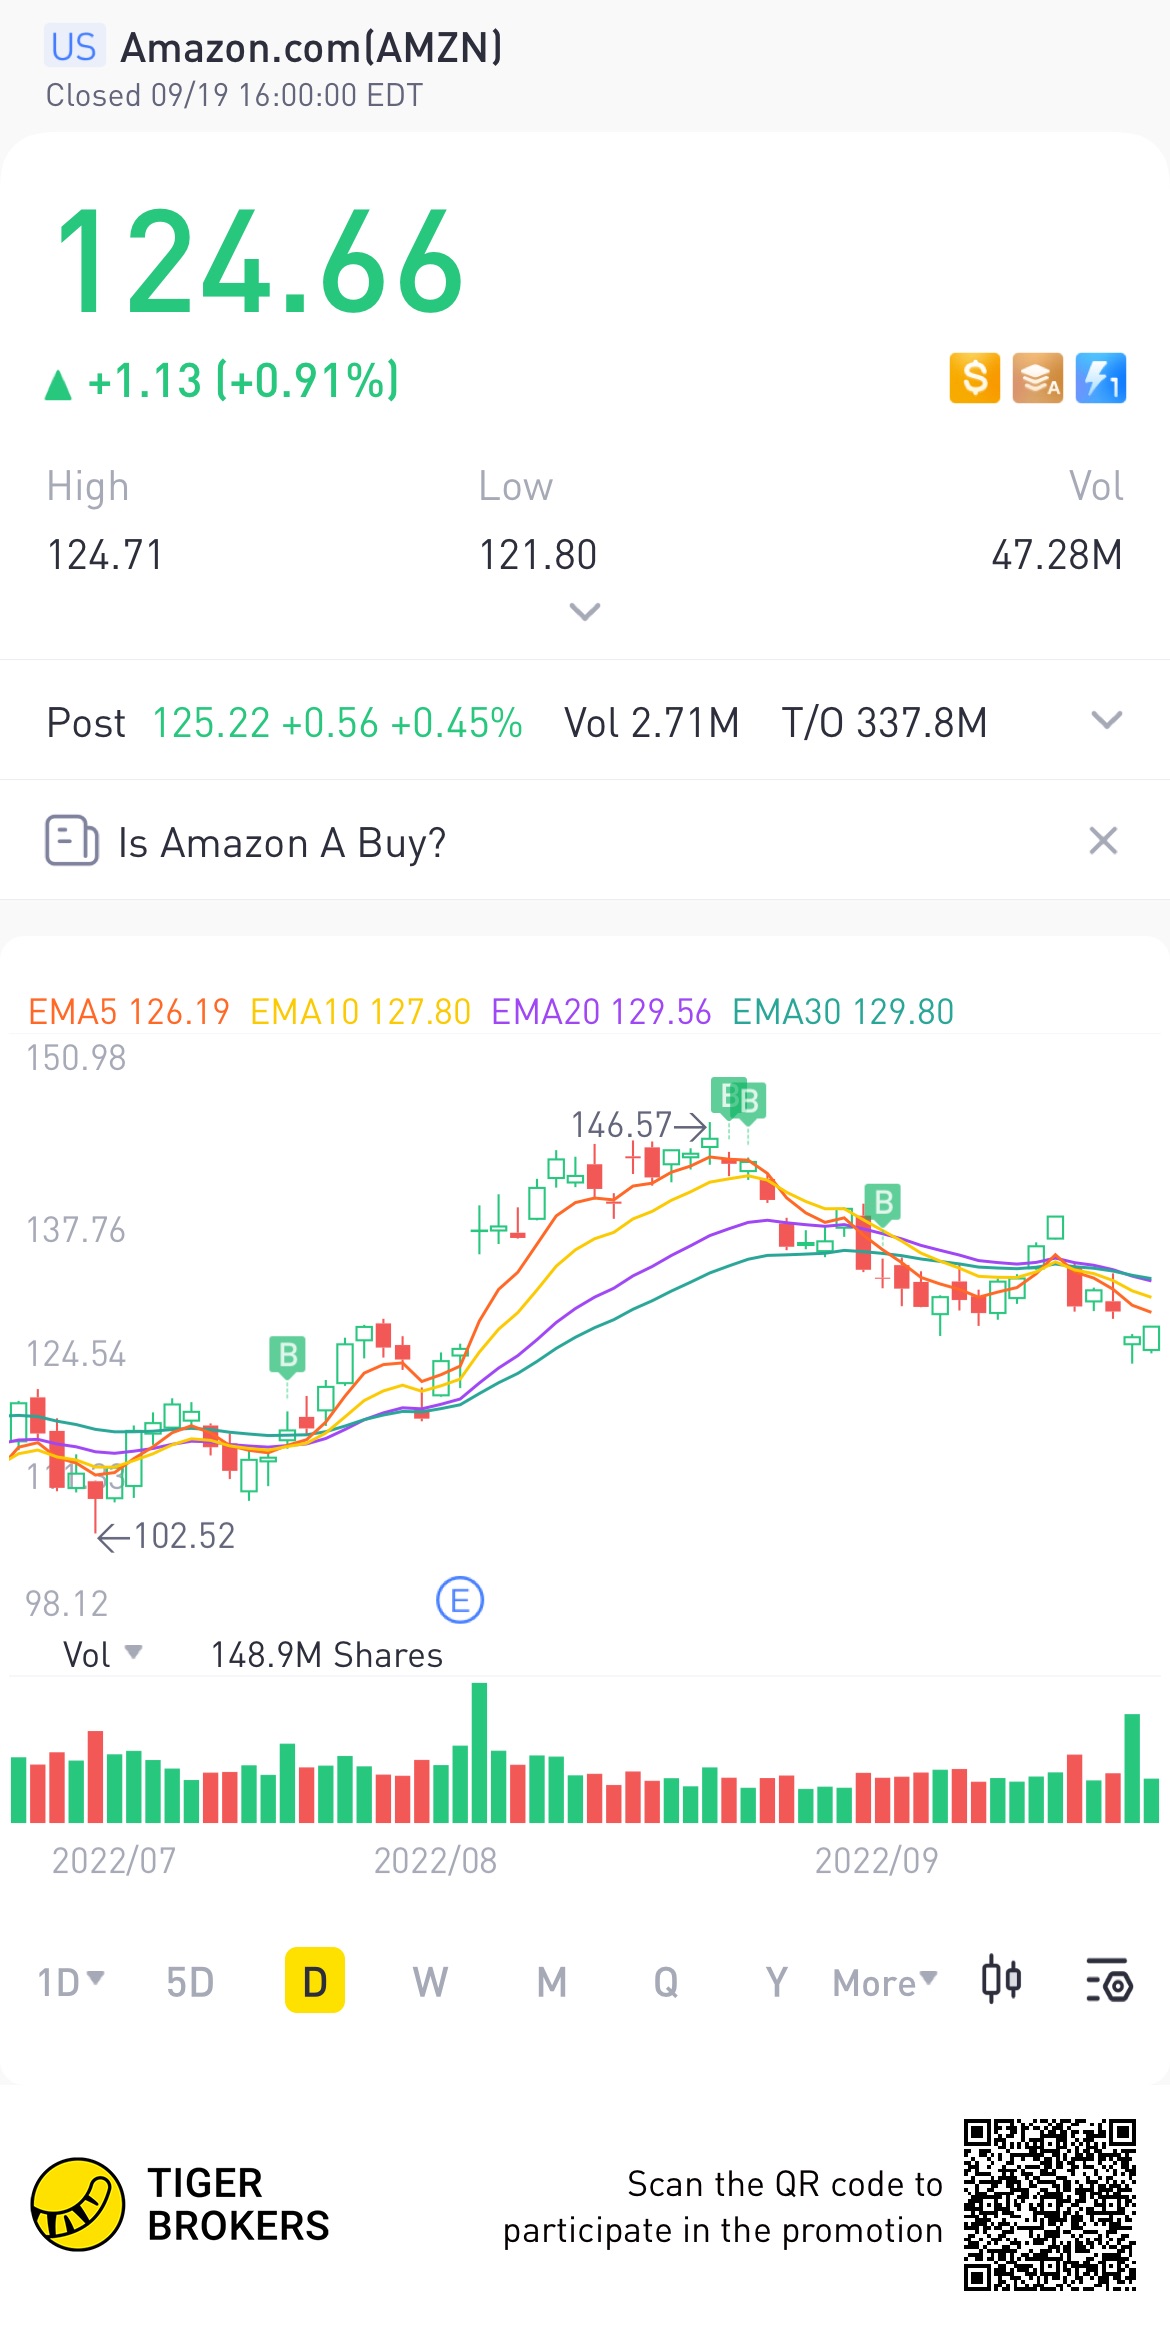Open the More timeframes dropdown
This screenshot has width=1170, height=2325.
coord(885,1982)
